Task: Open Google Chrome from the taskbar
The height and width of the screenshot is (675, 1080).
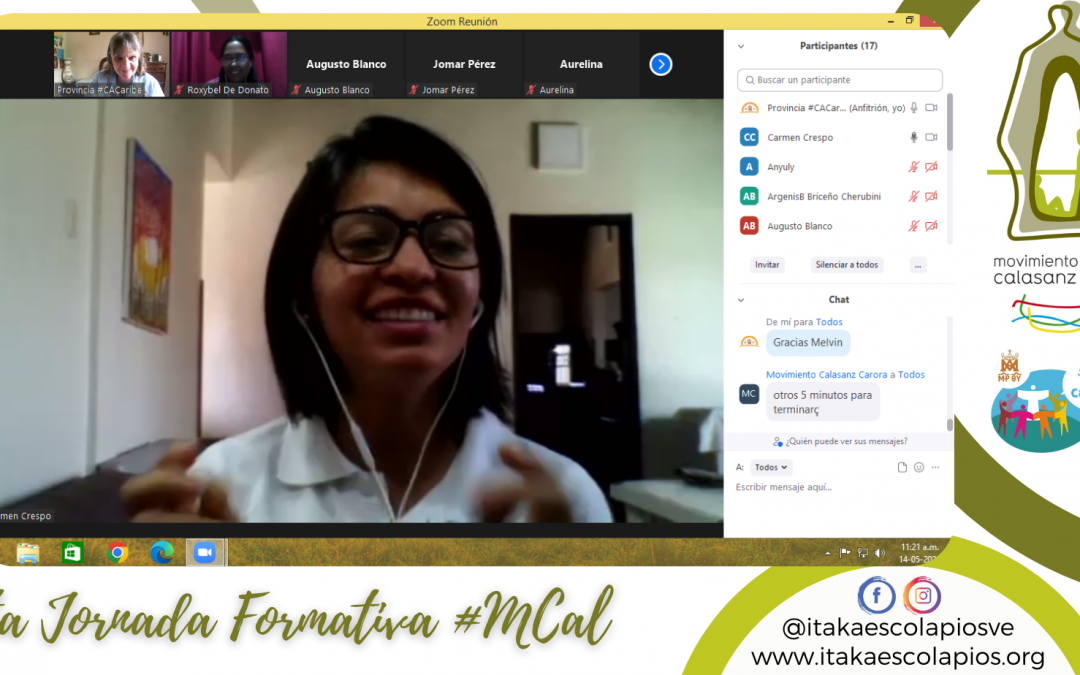Action: (118, 552)
